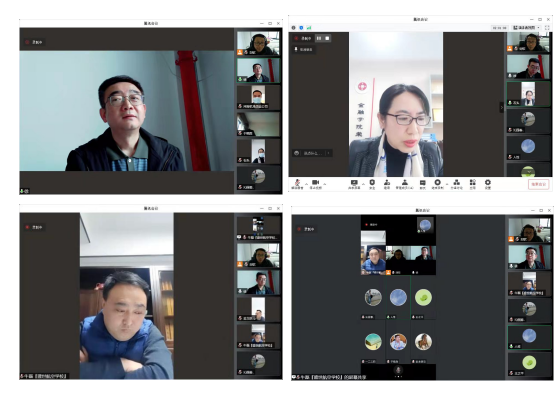Expand the arrow beside the microphone button
The height and width of the screenshot is (408, 554).
[306, 184]
